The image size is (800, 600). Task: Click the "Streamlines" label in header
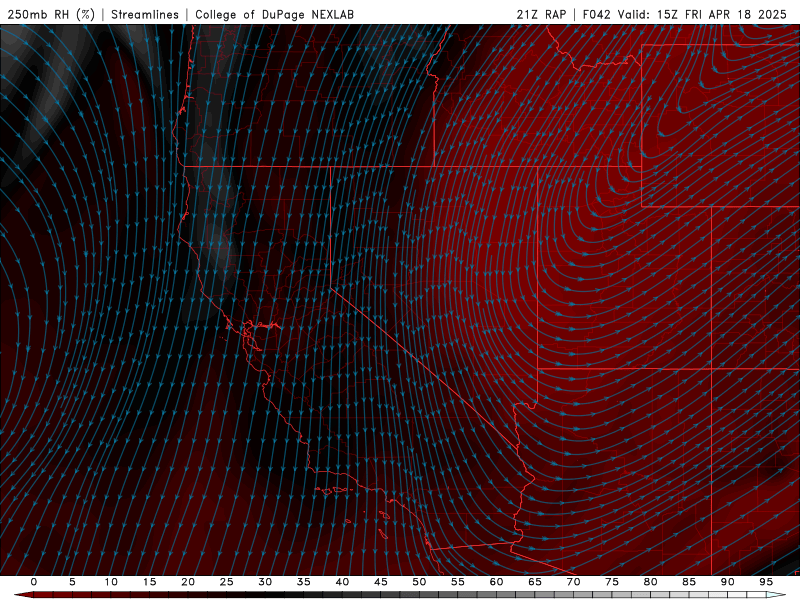click(x=145, y=14)
